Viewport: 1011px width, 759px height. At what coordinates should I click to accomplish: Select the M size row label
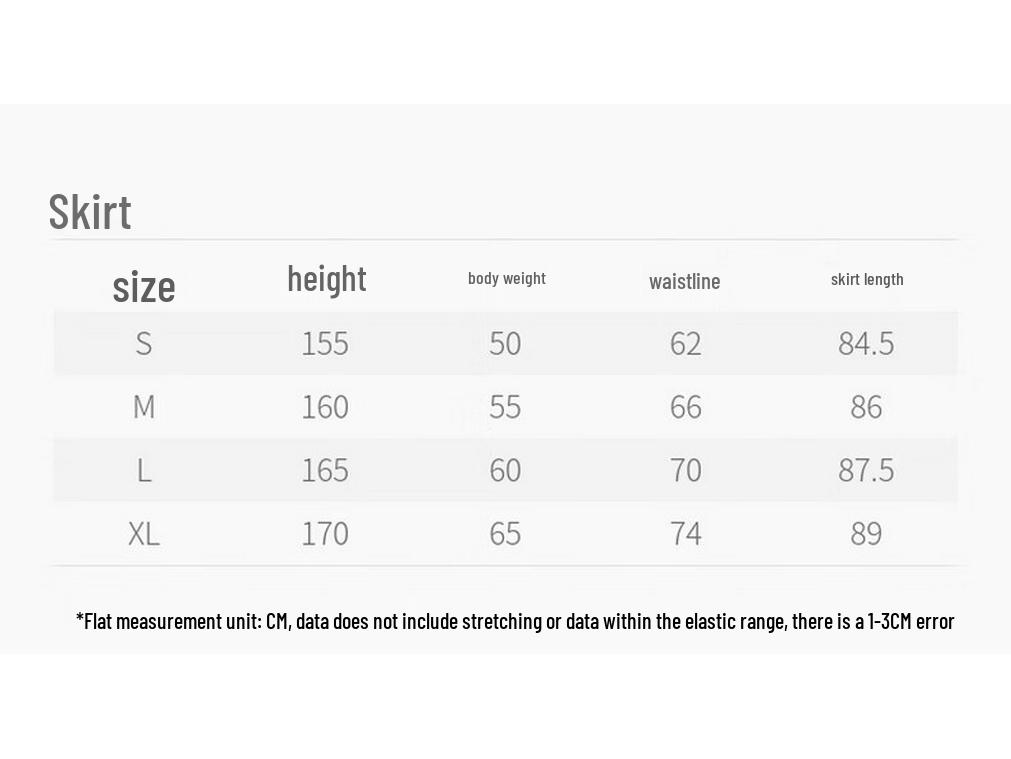[x=144, y=407]
